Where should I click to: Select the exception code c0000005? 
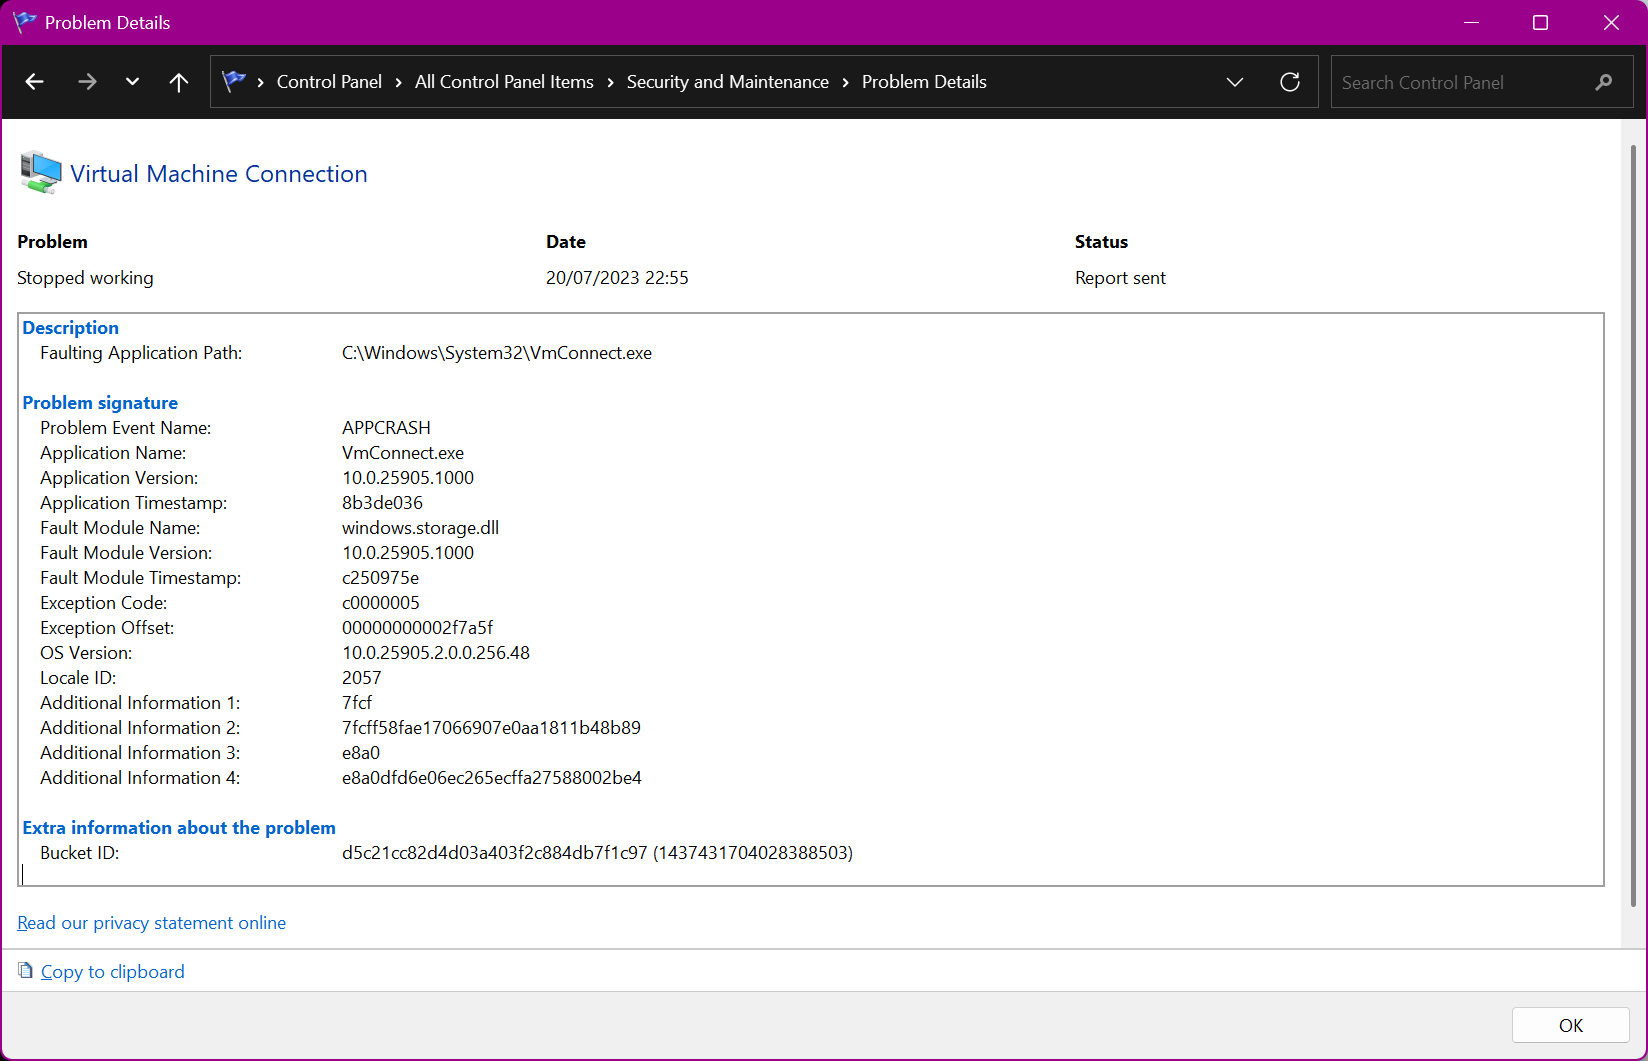coord(381,603)
